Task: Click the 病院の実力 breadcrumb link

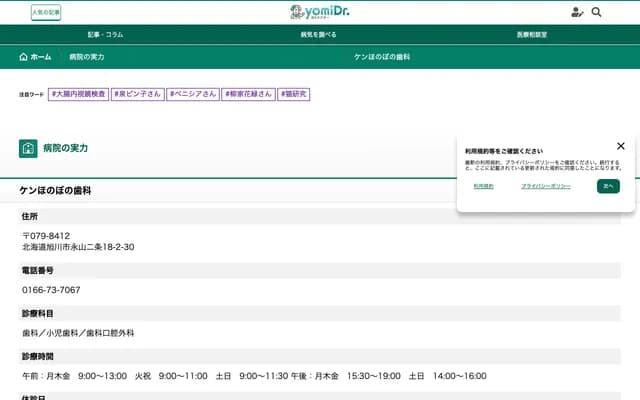Action: tap(86, 57)
